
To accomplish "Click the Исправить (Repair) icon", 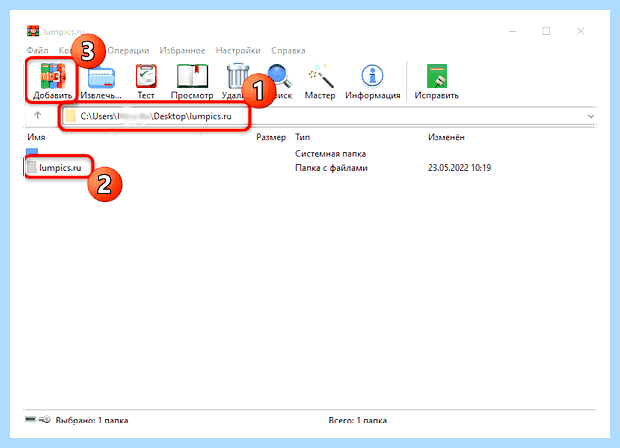I will coord(437,76).
